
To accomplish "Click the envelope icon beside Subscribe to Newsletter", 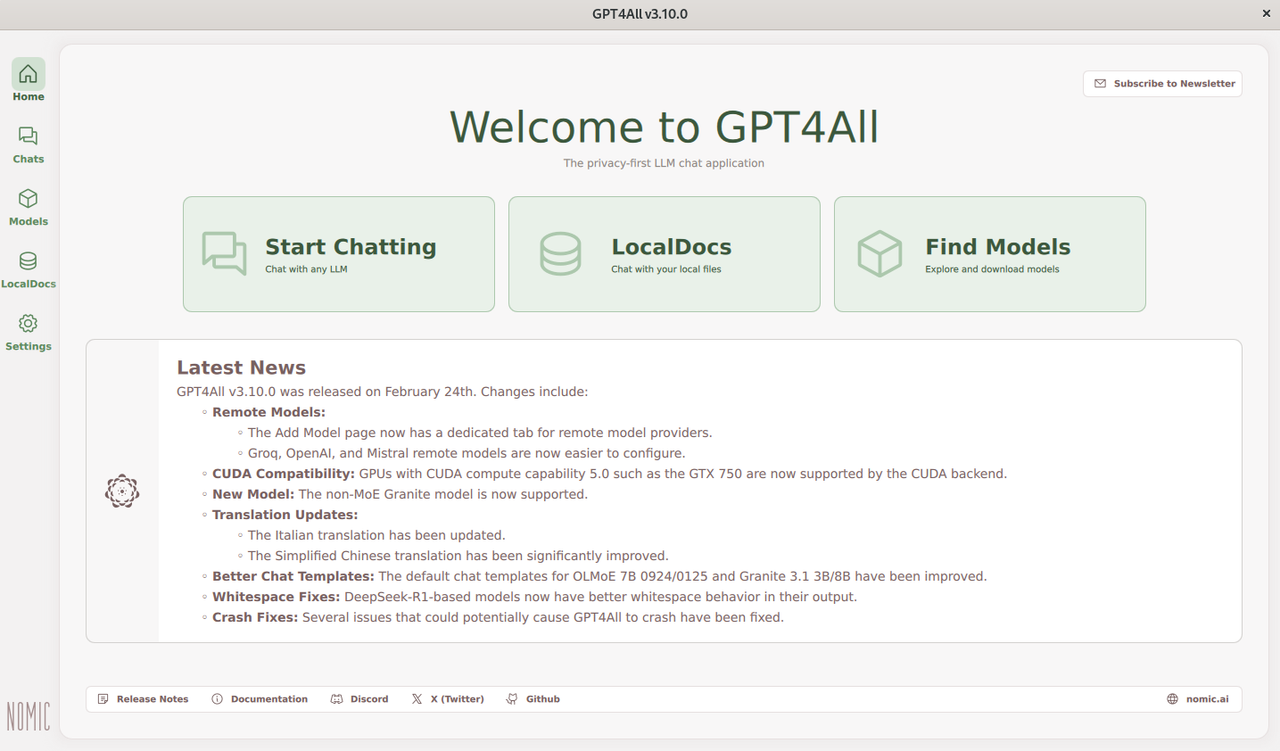I will pyautogui.click(x=1100, y=84).
